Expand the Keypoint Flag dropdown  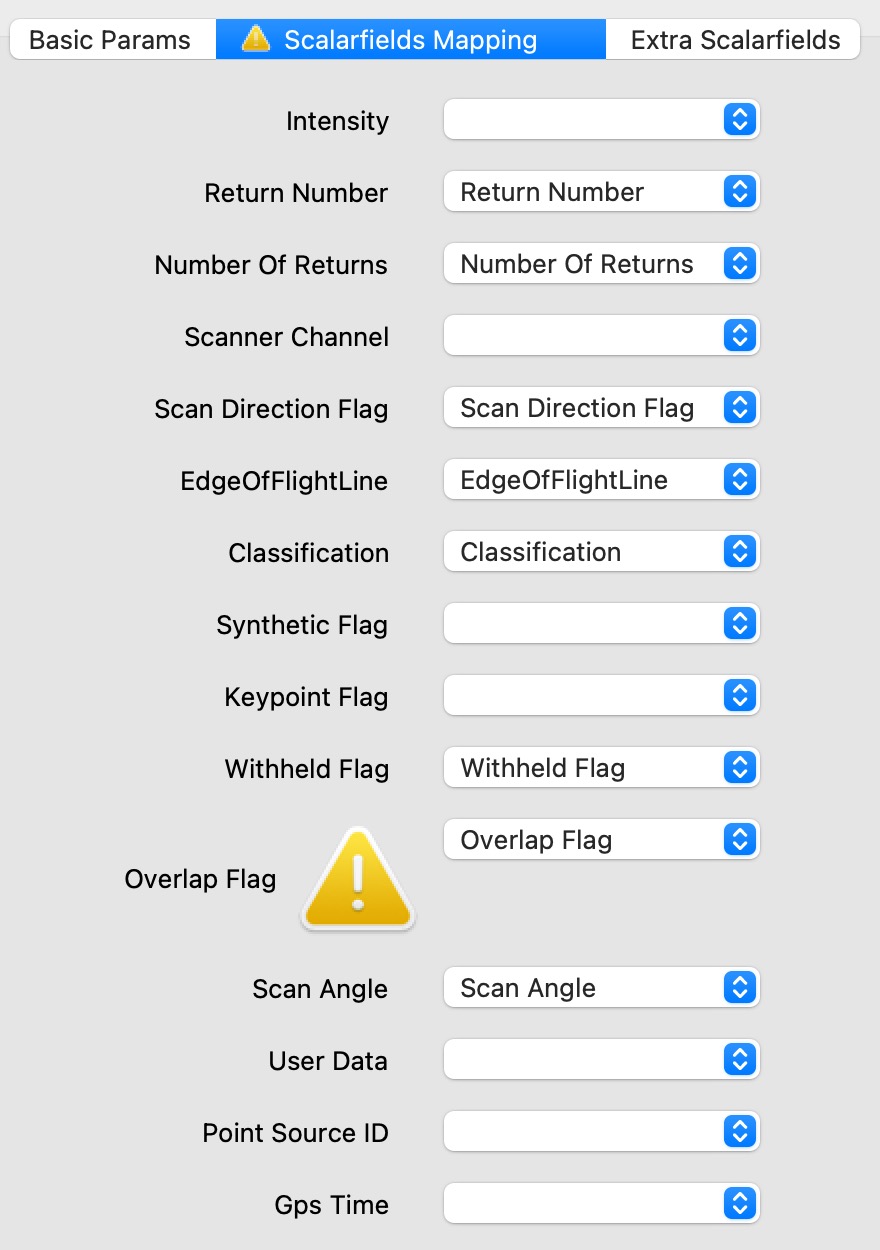[601, 696]
